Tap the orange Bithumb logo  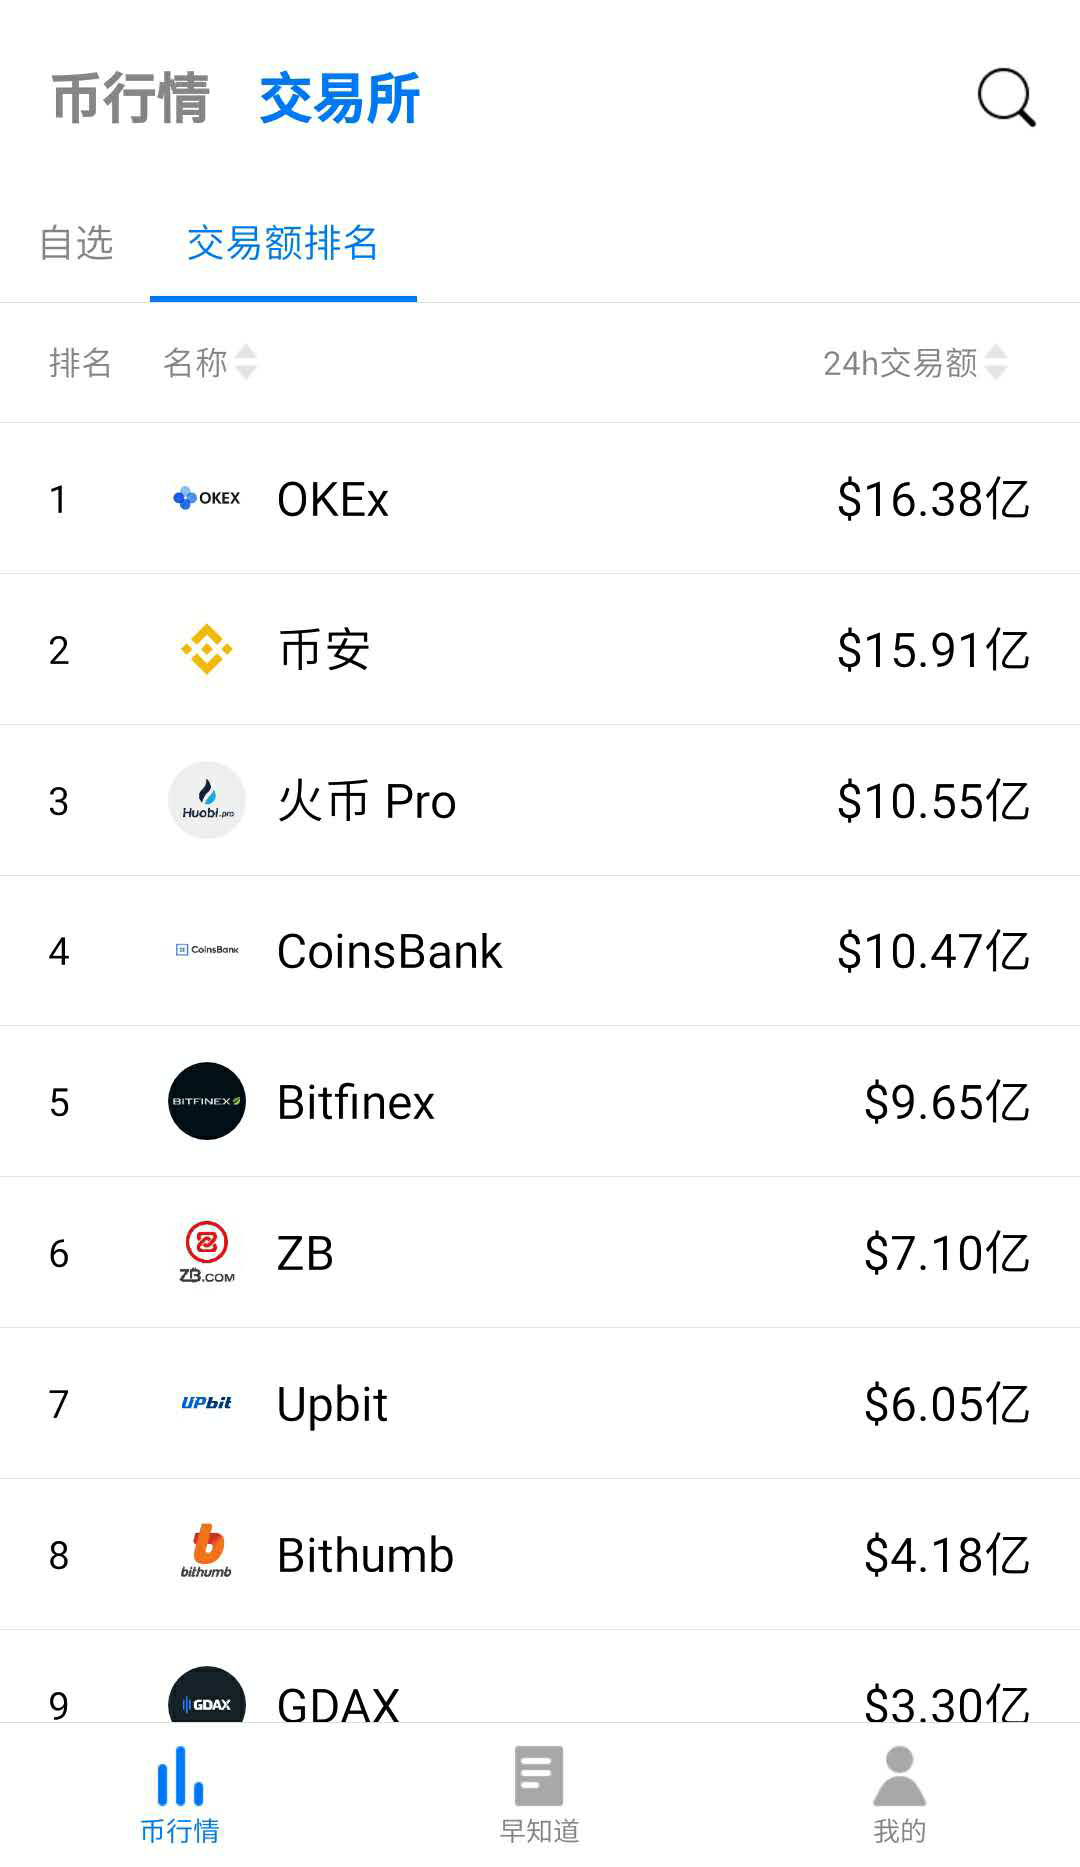coord(207,1553)
